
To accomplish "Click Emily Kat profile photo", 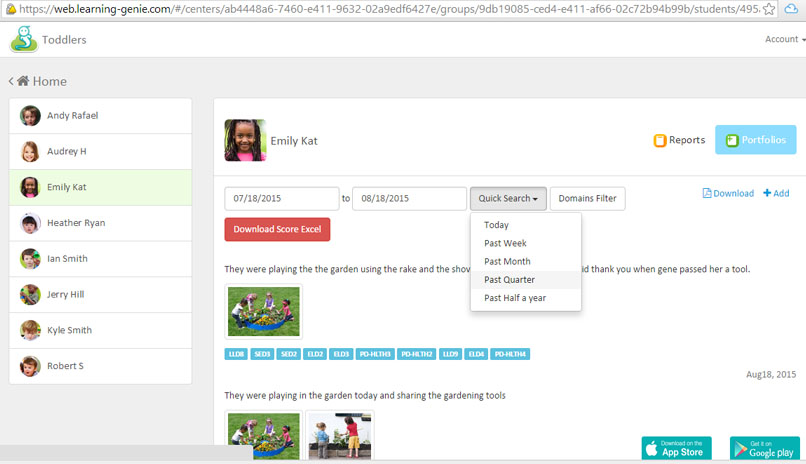I will [x=245, y=140].
